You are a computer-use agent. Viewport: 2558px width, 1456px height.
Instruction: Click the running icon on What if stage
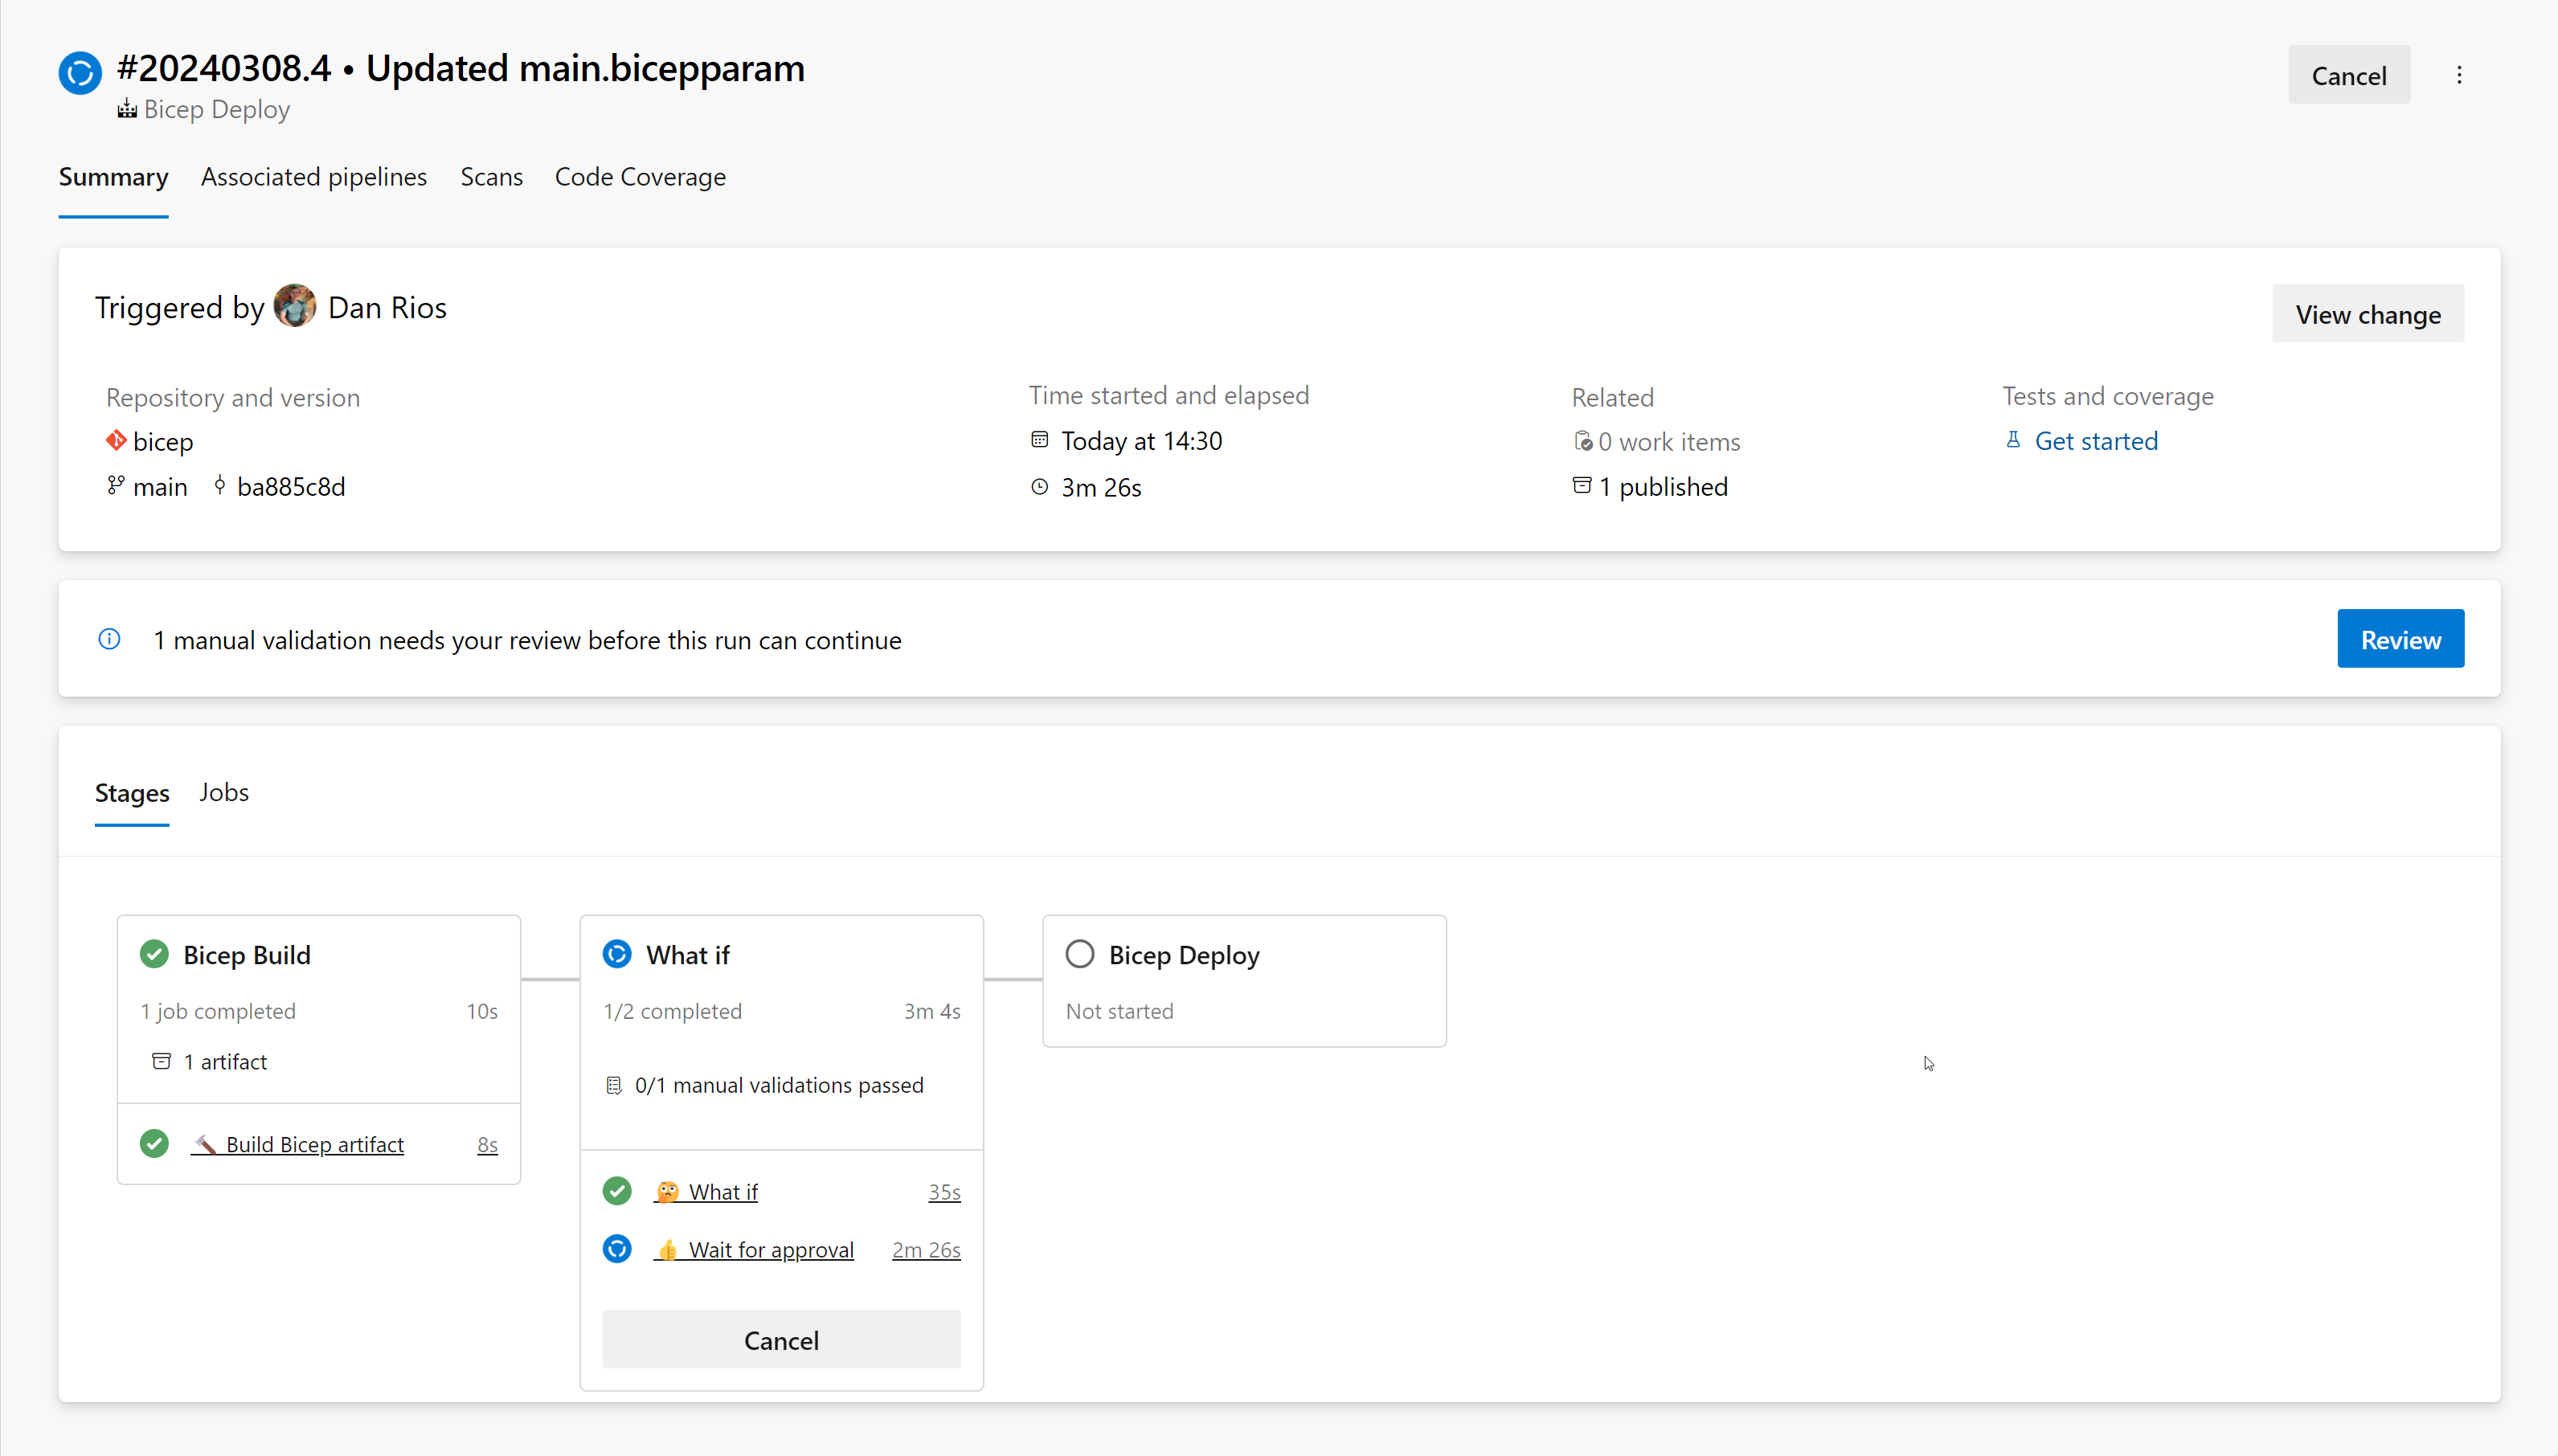coord(617,954)
